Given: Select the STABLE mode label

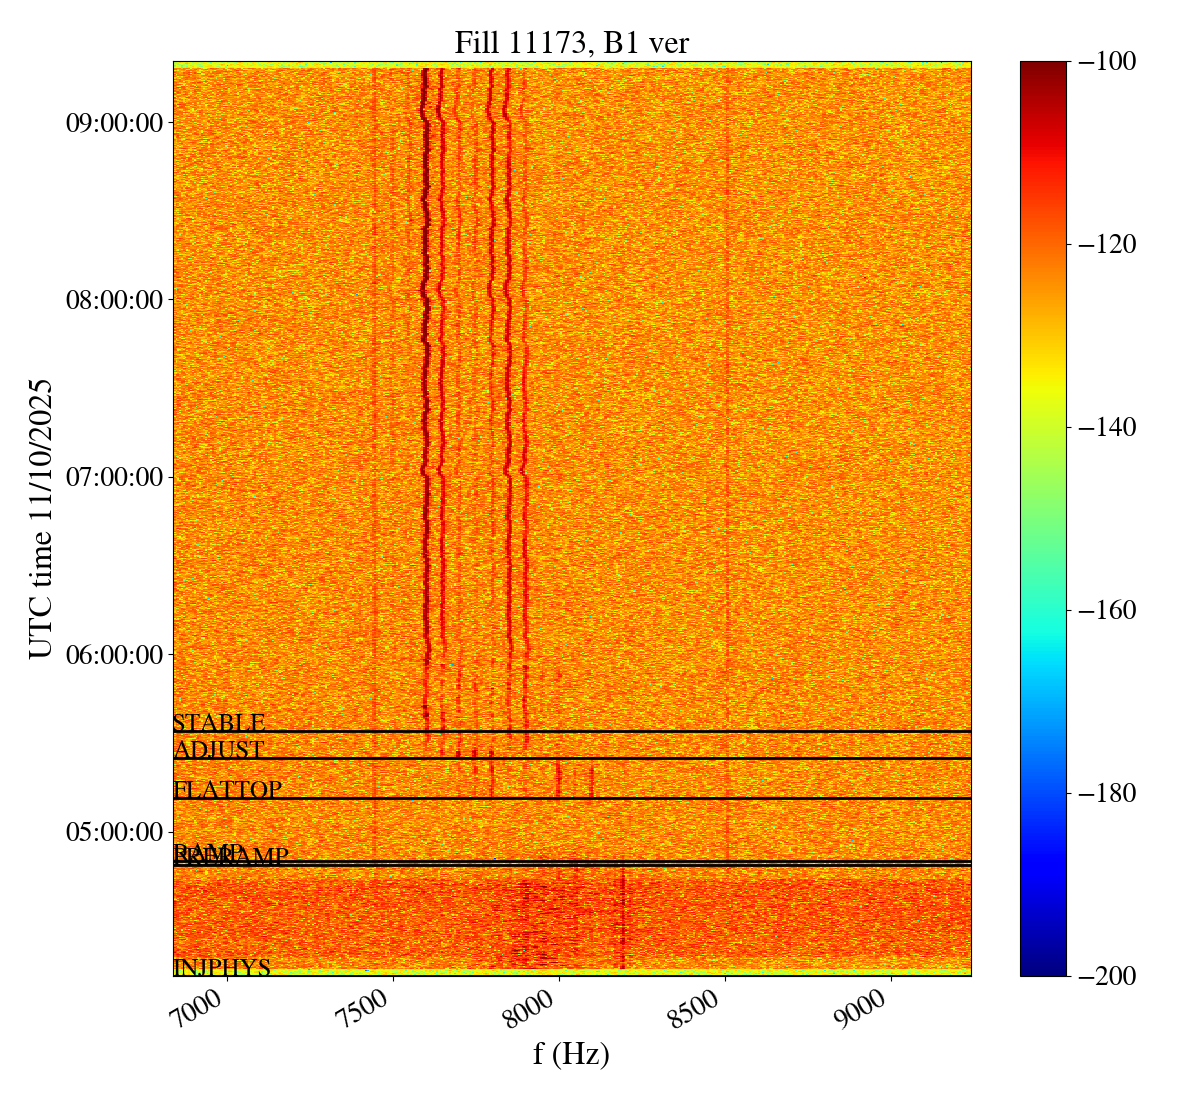Looking at the screenshot, I should pos(219,723).
